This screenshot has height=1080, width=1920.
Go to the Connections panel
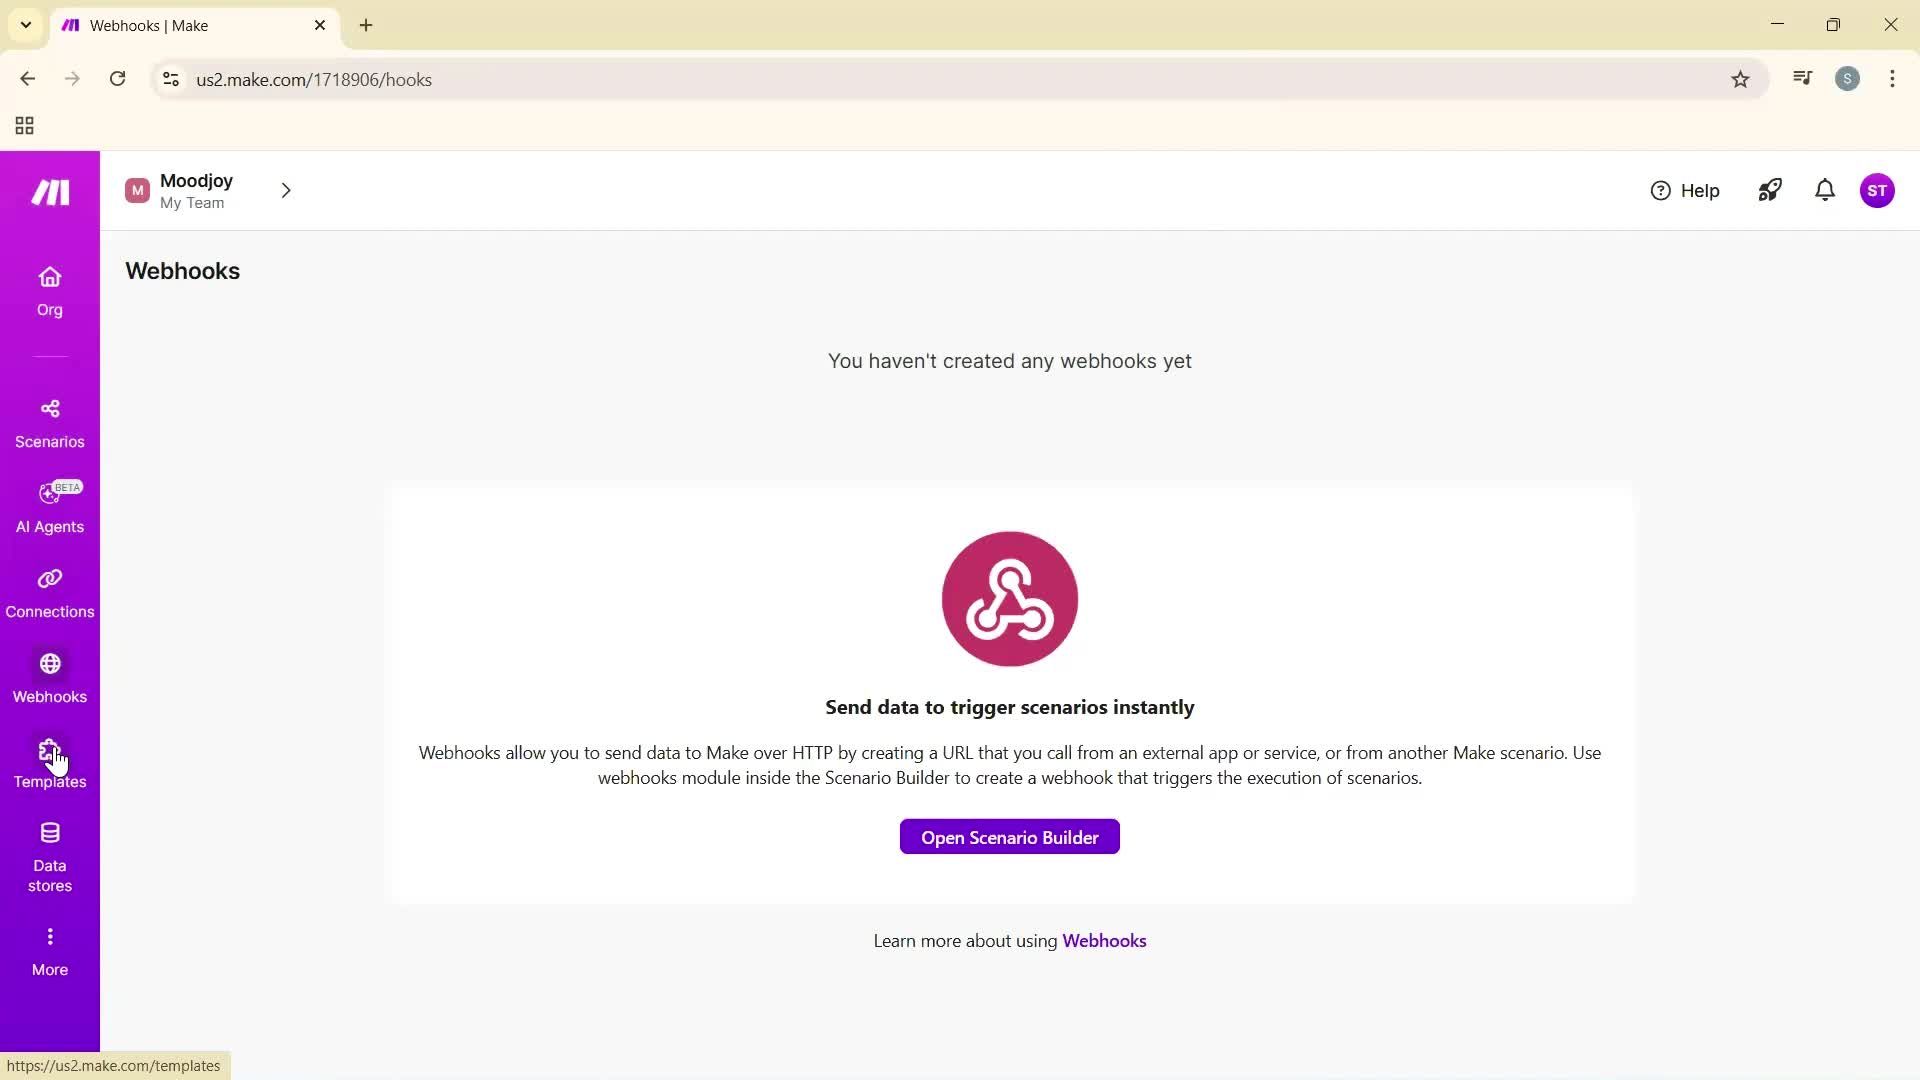coord(49,592)
